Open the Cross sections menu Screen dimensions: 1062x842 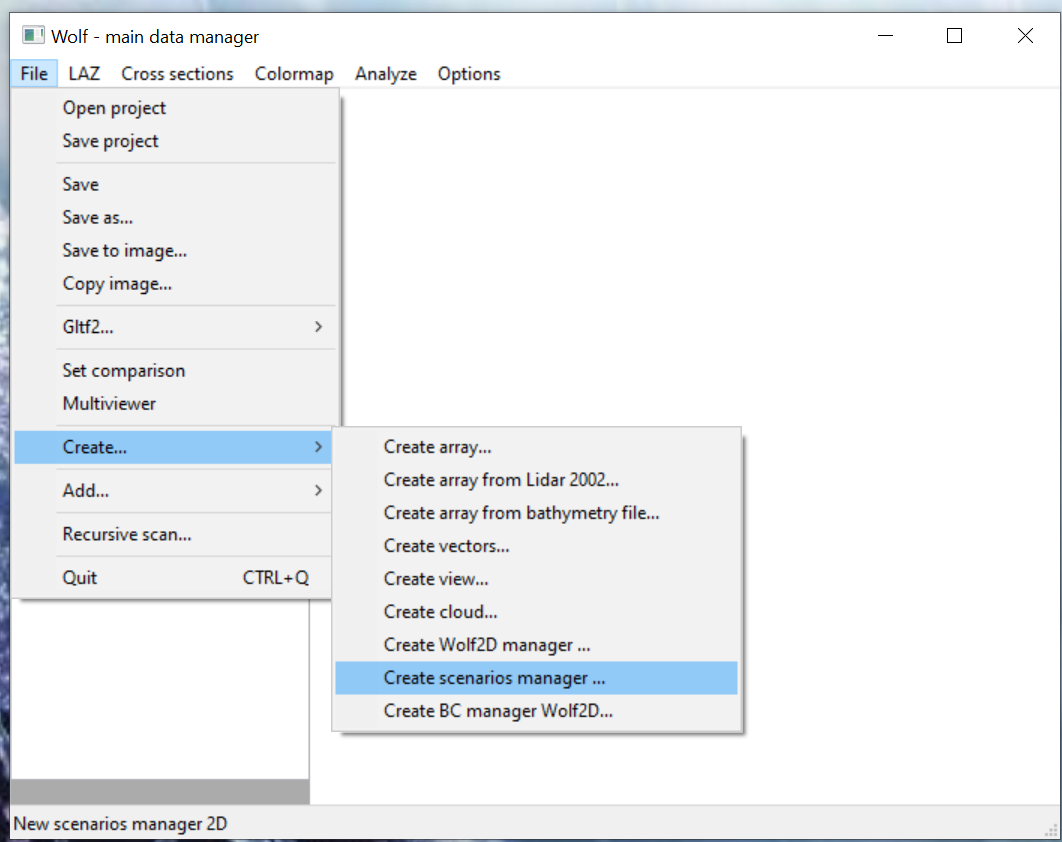pyautogui.click(x=177, y=74)
